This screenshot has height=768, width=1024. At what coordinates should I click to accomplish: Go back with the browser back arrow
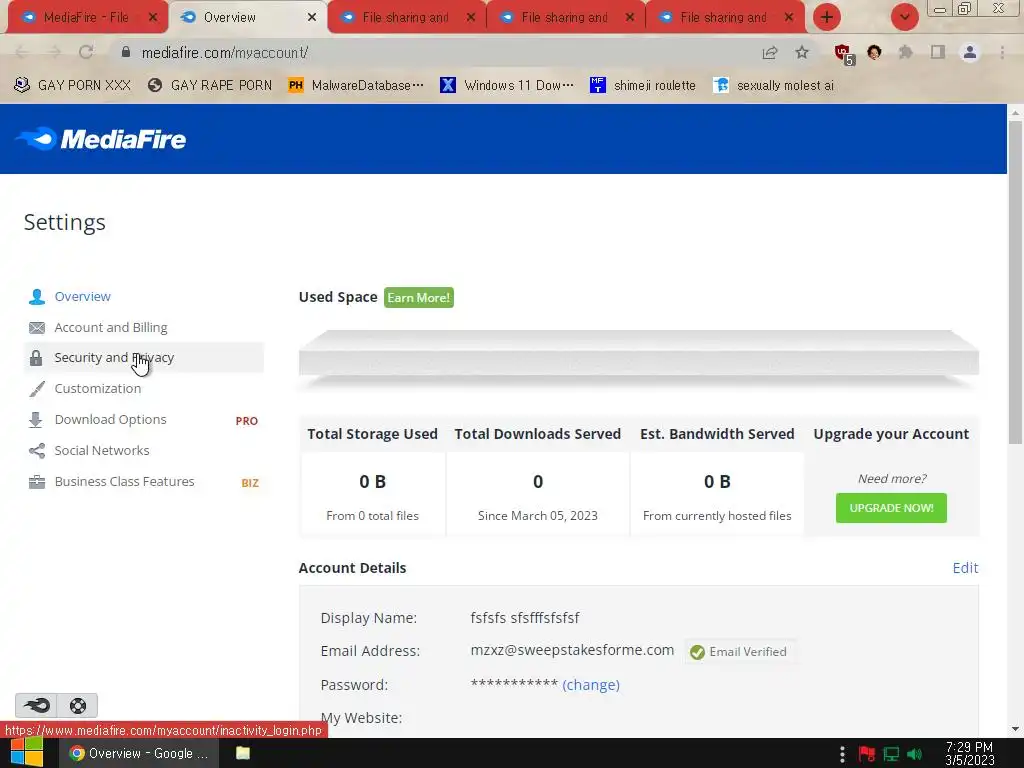coord(21,52)
